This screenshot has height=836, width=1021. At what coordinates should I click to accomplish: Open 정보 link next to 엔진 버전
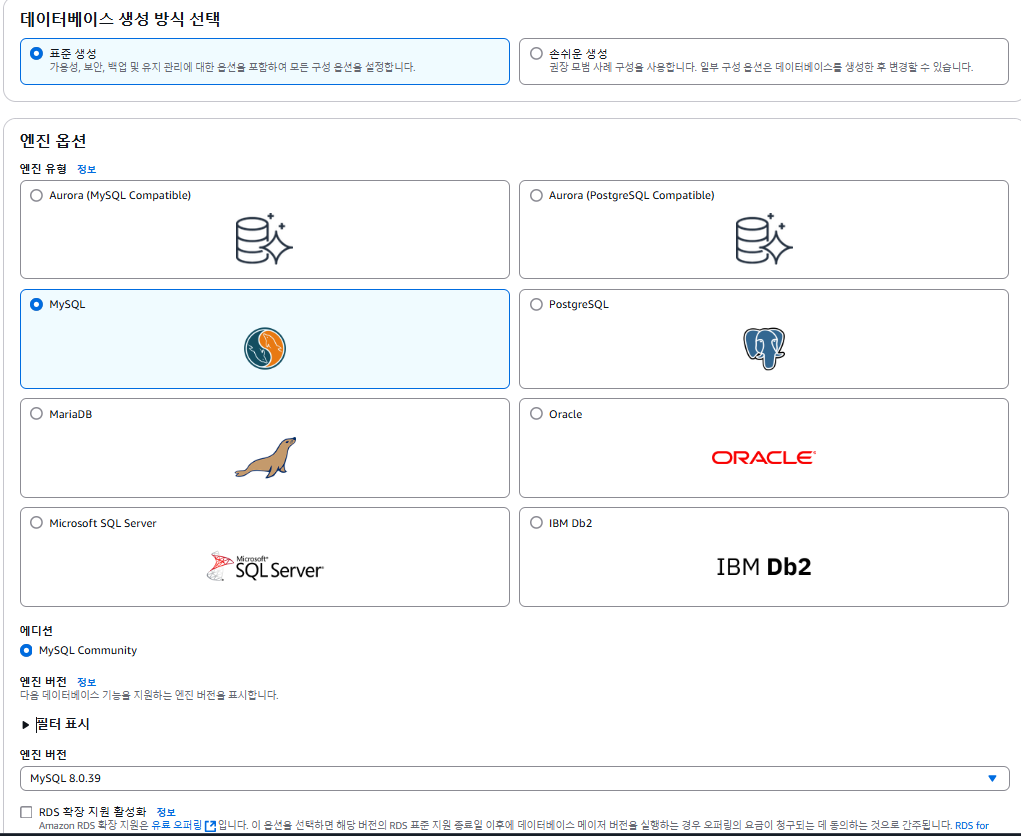87,682
